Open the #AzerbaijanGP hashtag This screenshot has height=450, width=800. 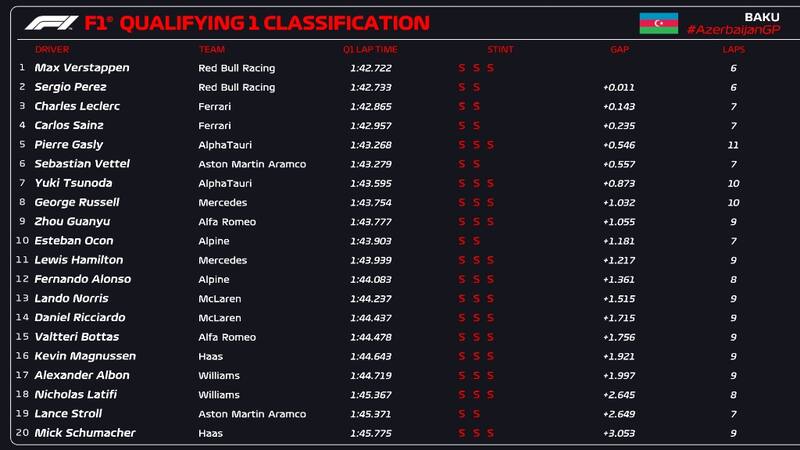point(734,30)
